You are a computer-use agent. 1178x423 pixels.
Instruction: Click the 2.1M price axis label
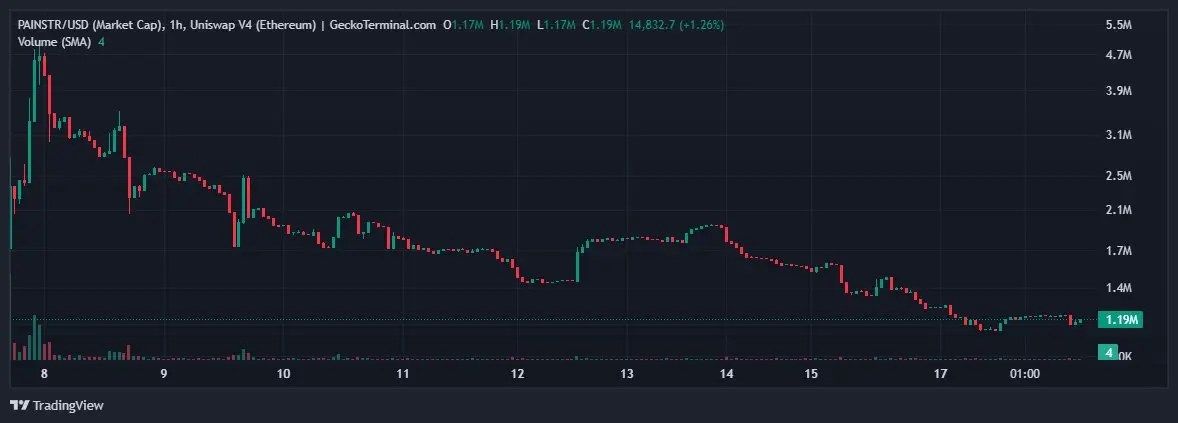(1119, 210)
